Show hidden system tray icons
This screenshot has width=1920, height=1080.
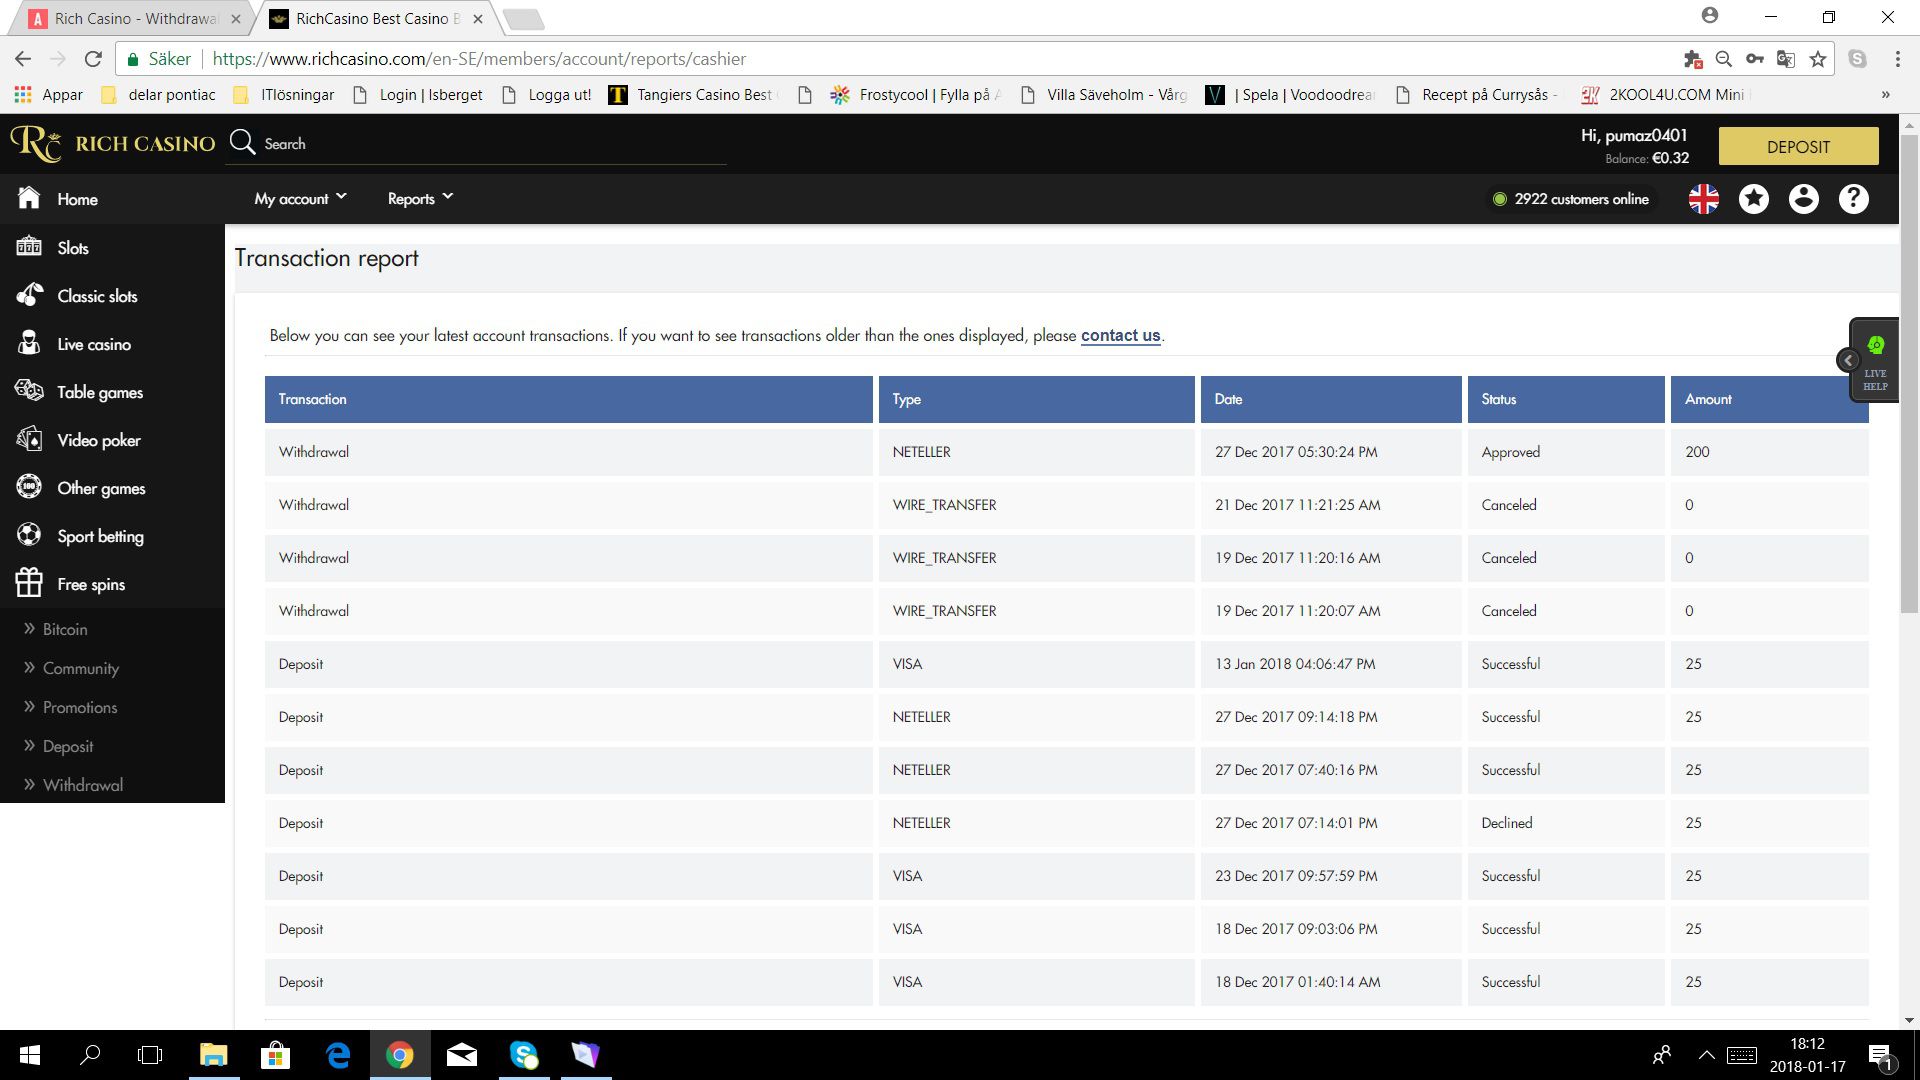(x=1707, y=1055)
